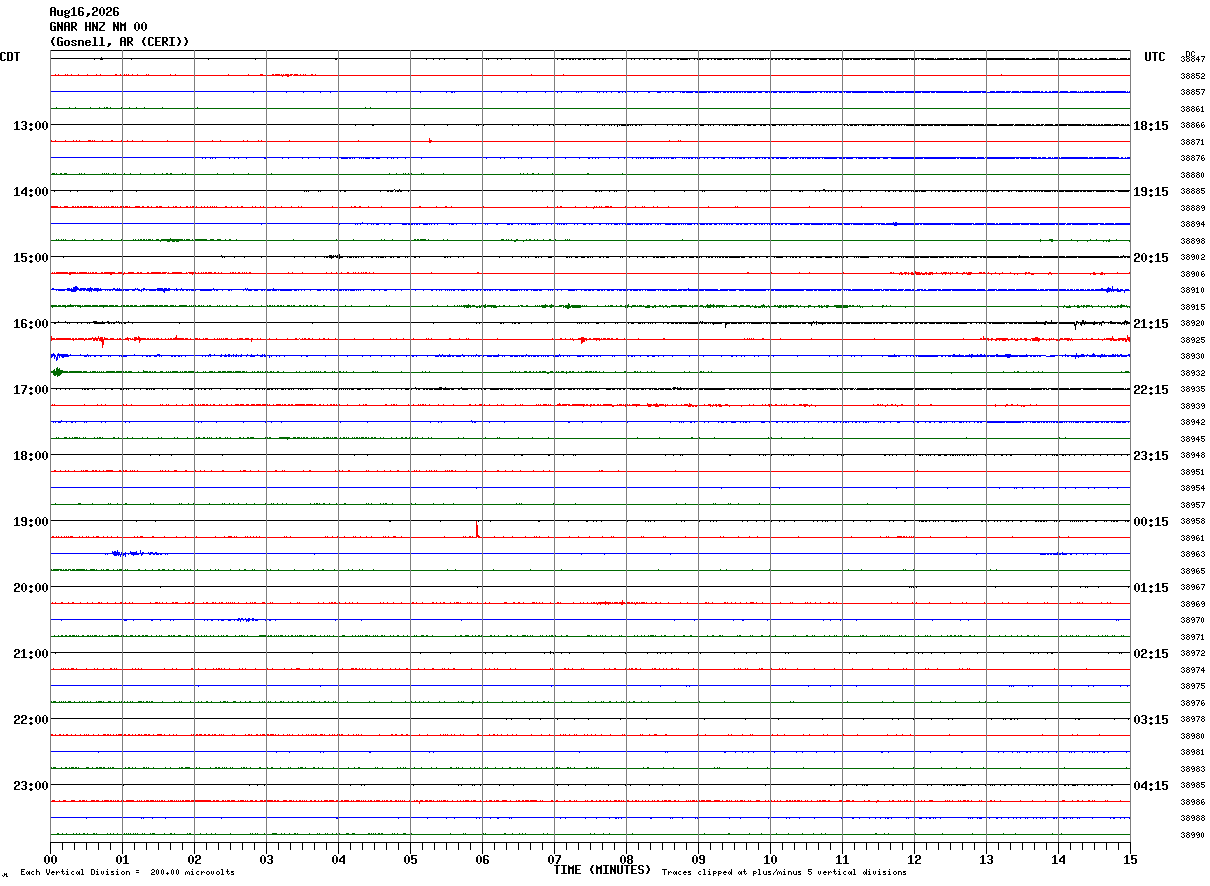Click the 07 minute tick label
The image size is (1210, 886).
[554, 859]
